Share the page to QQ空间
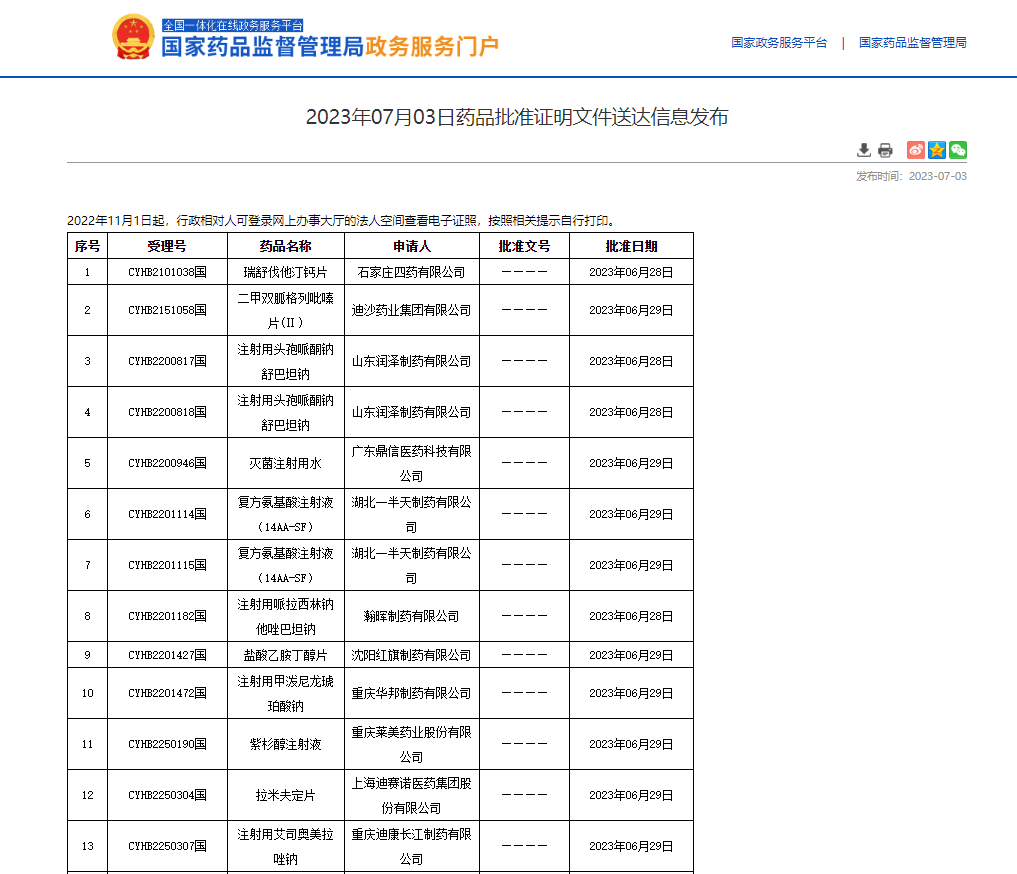The height and width of the screenshot is (874, 1017). tap(936, 150)
